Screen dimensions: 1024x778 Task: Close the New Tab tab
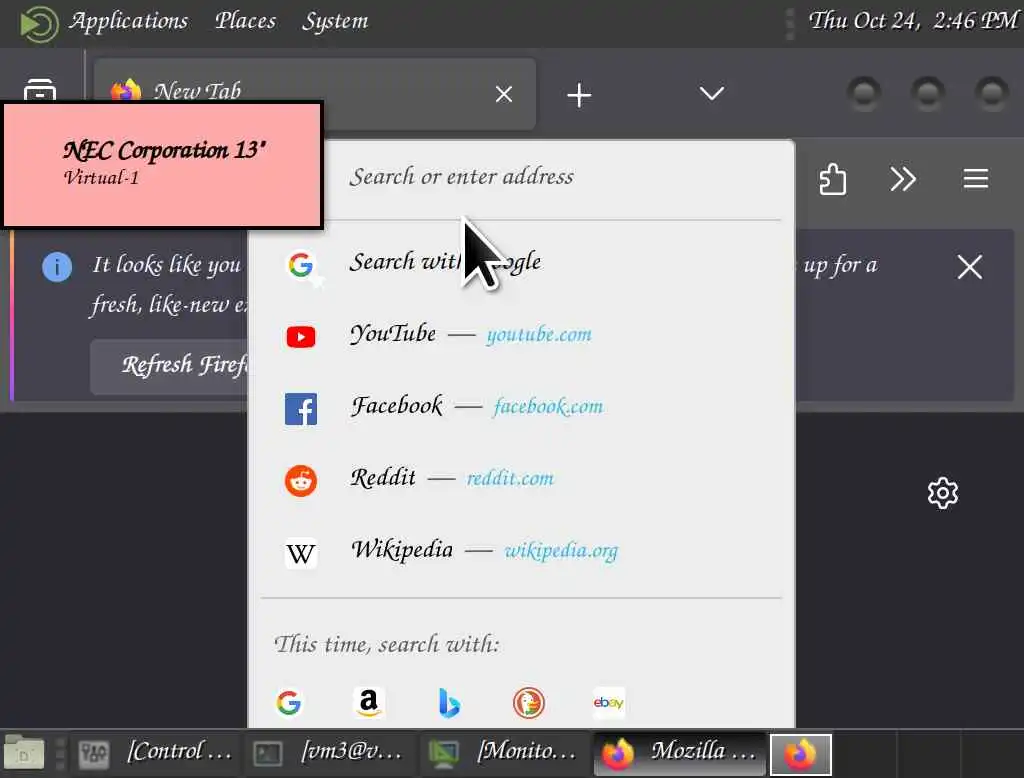tap(504, 95)
